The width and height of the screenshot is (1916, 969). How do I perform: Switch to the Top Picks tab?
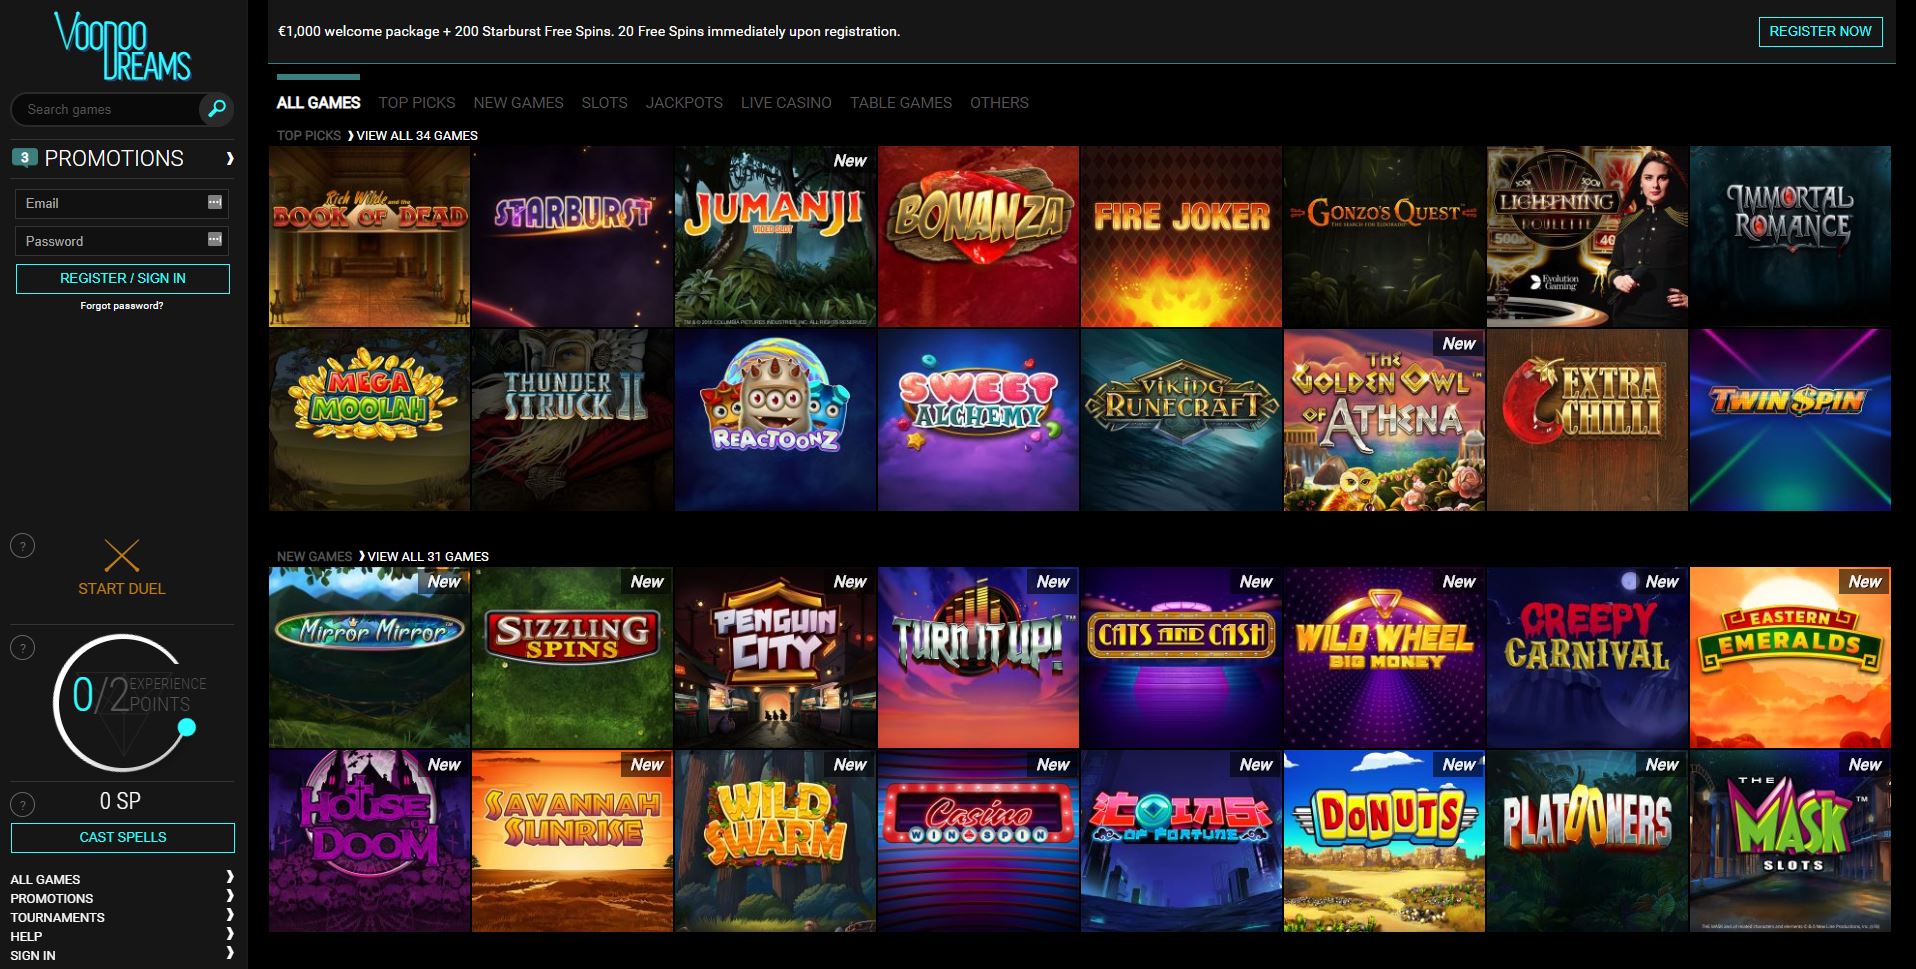[417, 102]
